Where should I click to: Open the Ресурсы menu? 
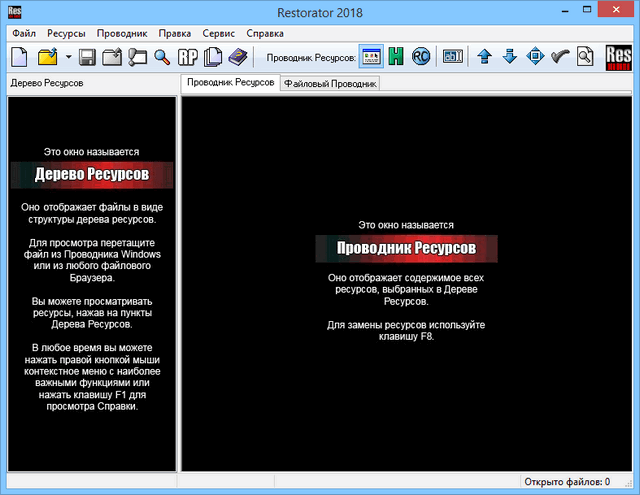click(x=66, y=33)
